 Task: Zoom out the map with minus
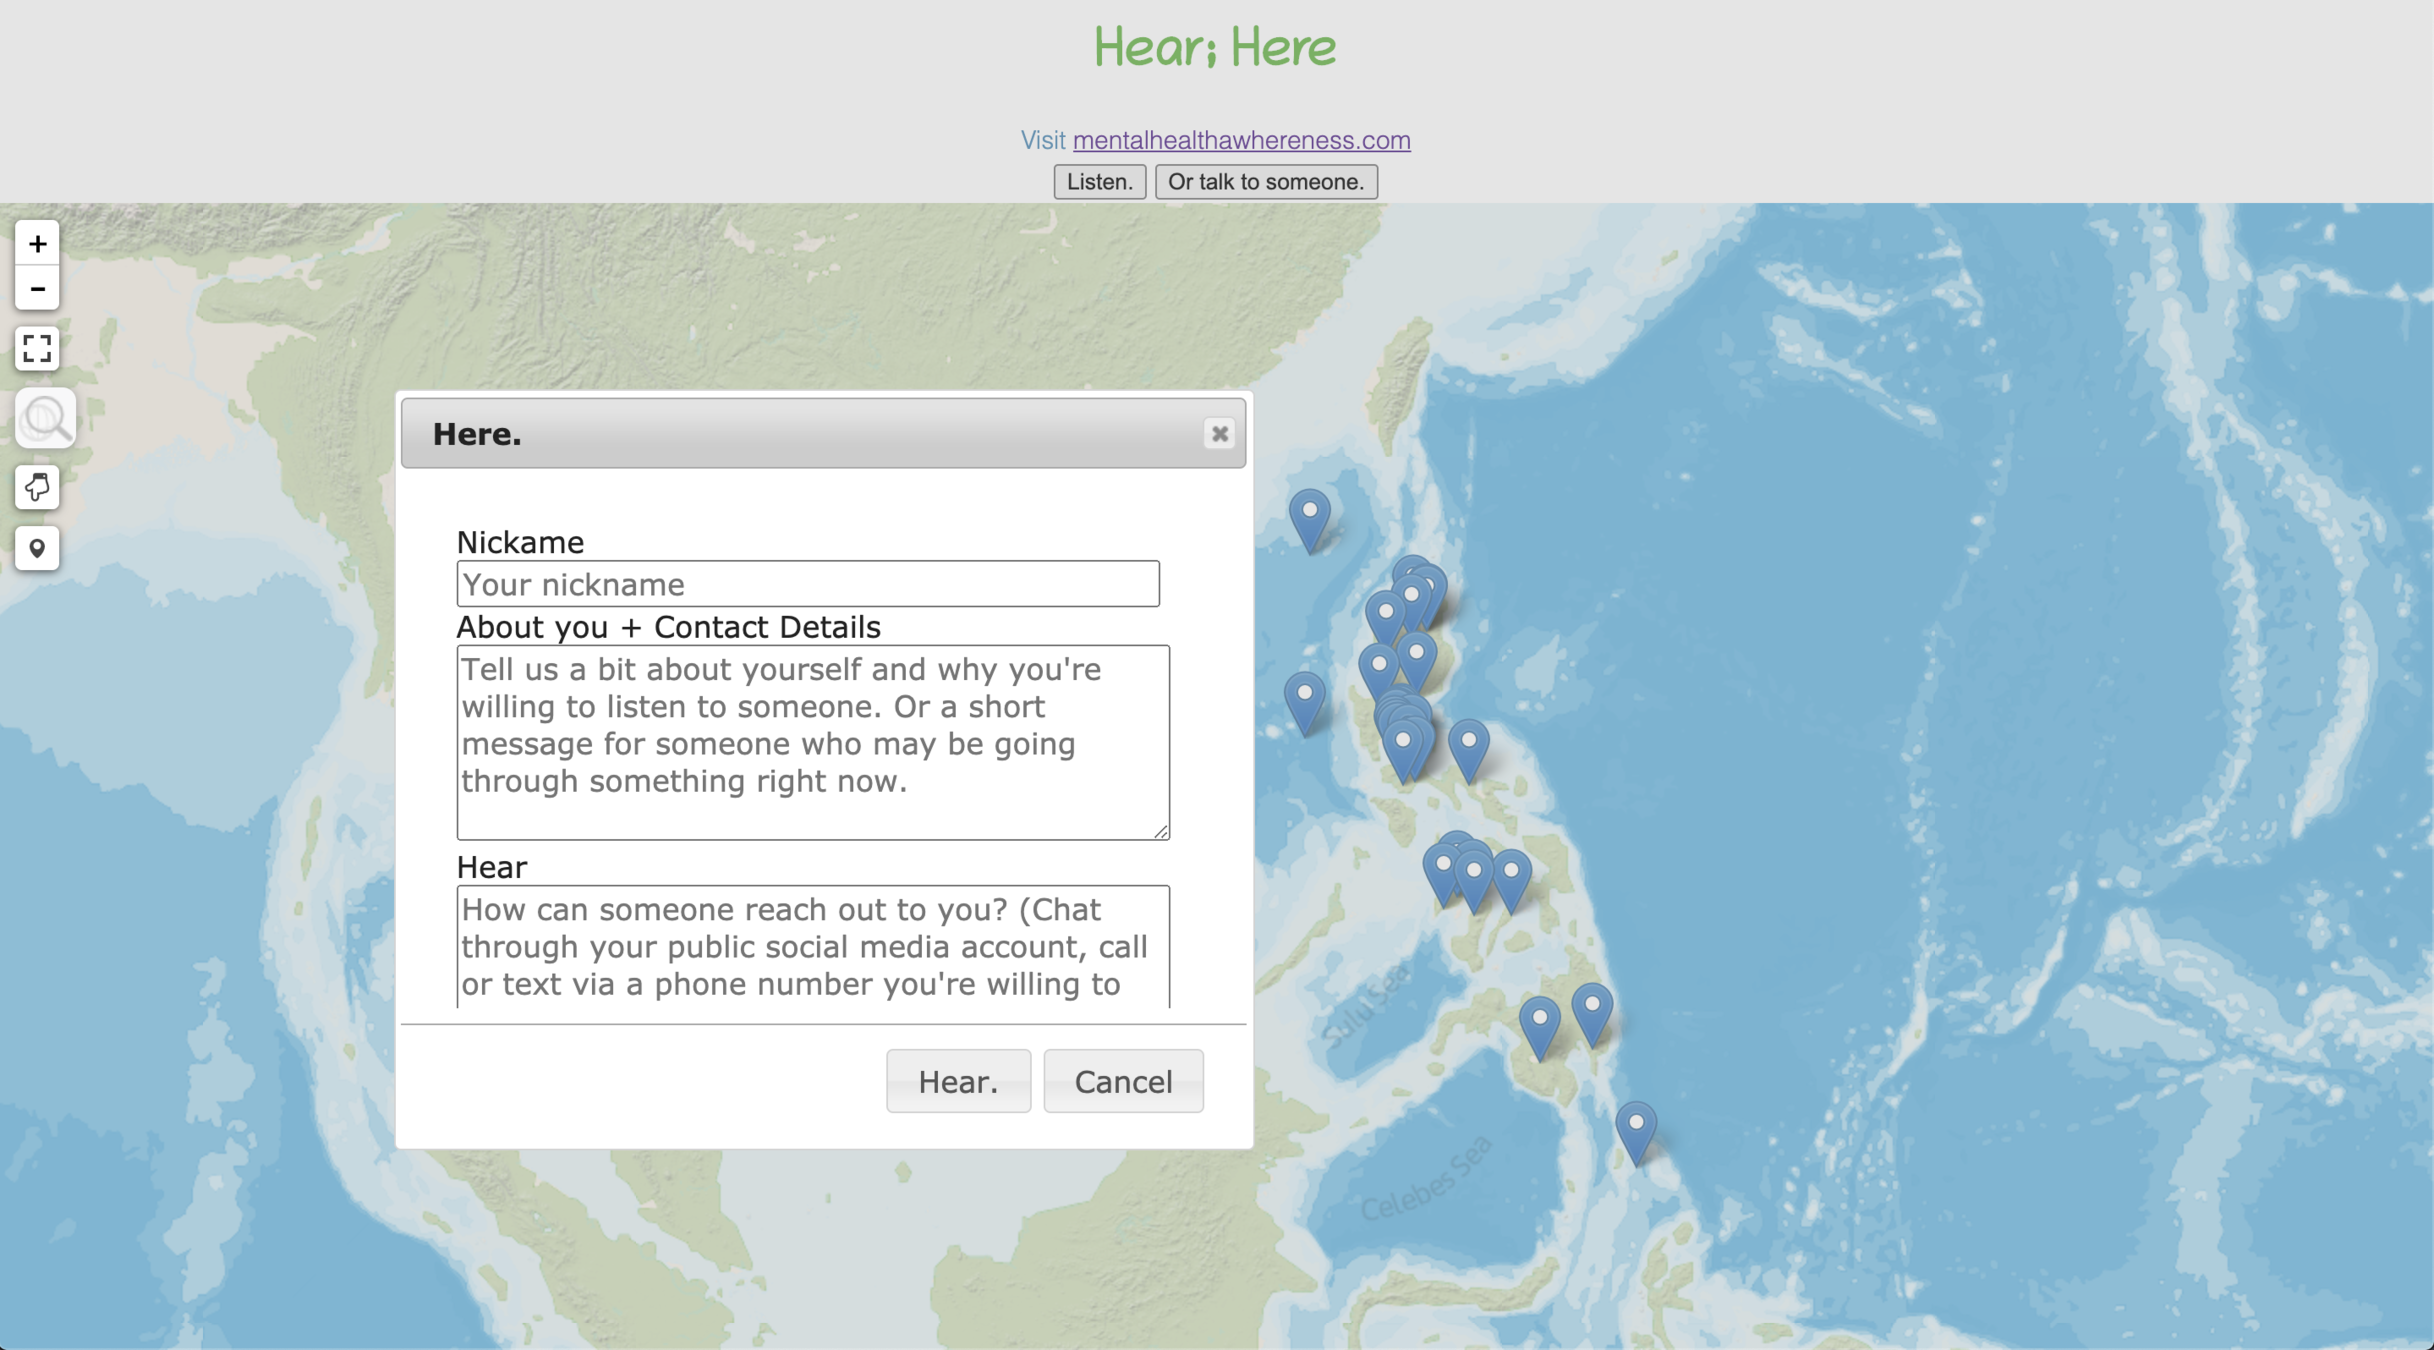point(37,289)
